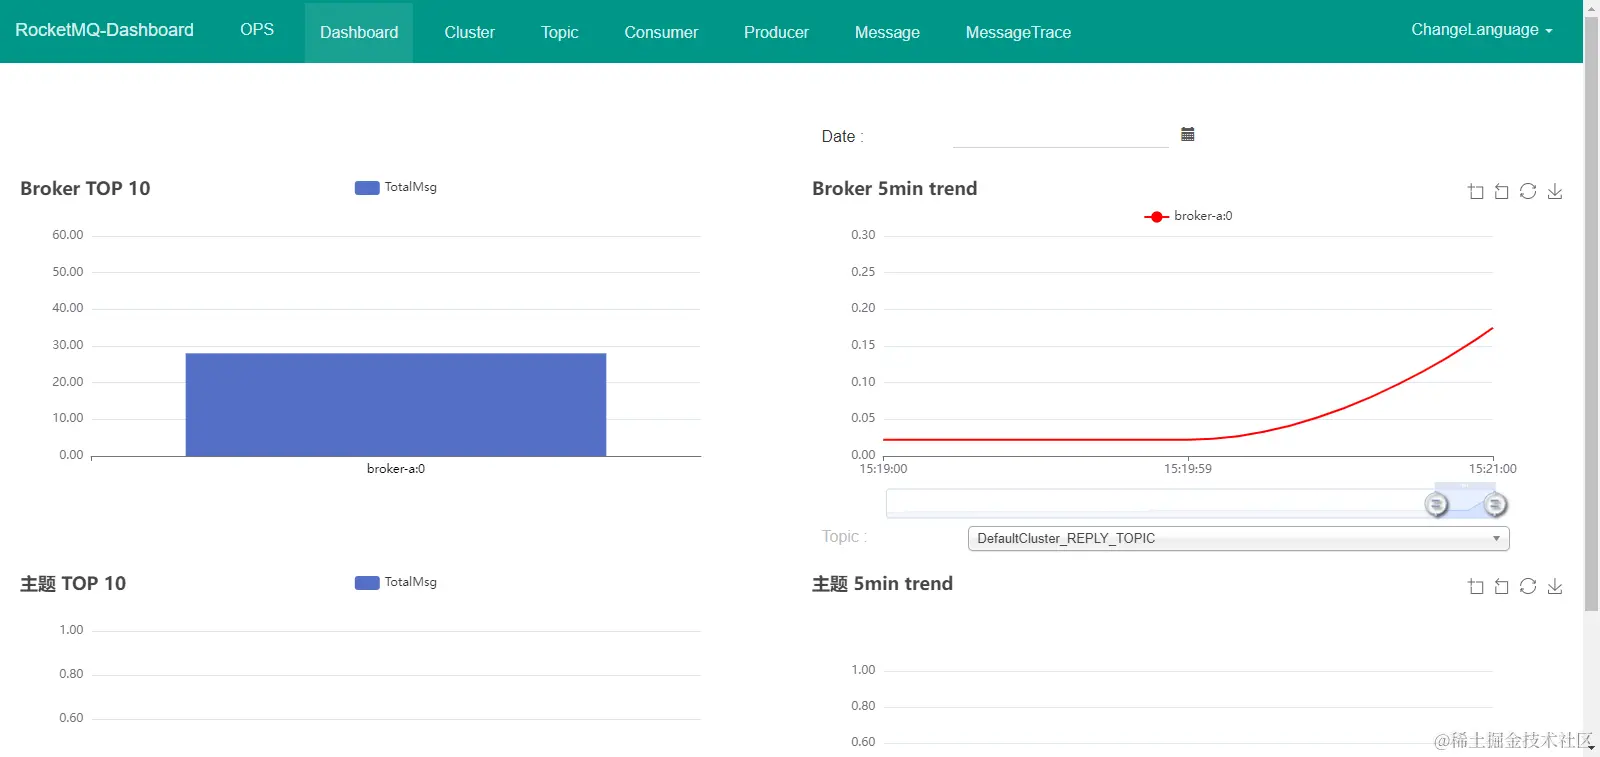This screenshot has width=1600, height=757.
Task: Refresh the 主题 5min trend chart
Action: coord(1528,586)
